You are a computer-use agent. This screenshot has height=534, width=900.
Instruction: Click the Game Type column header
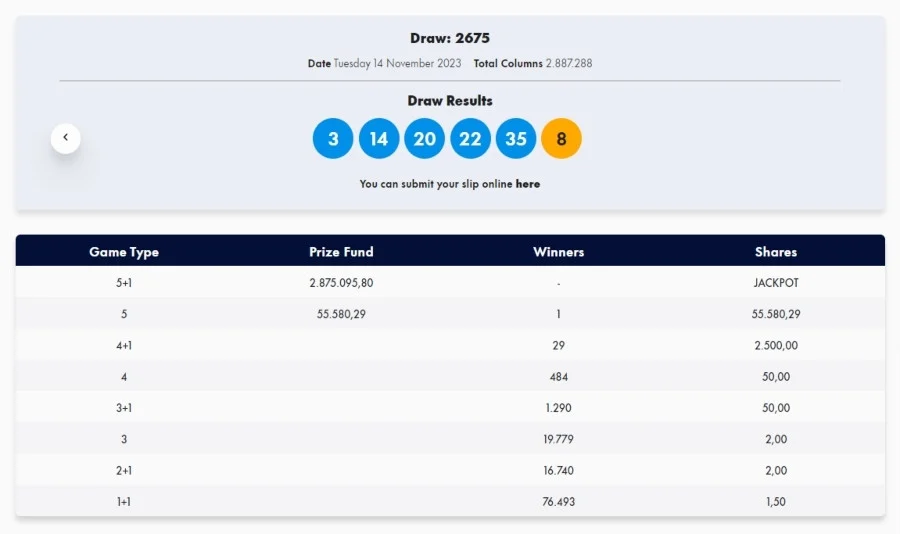124,252
